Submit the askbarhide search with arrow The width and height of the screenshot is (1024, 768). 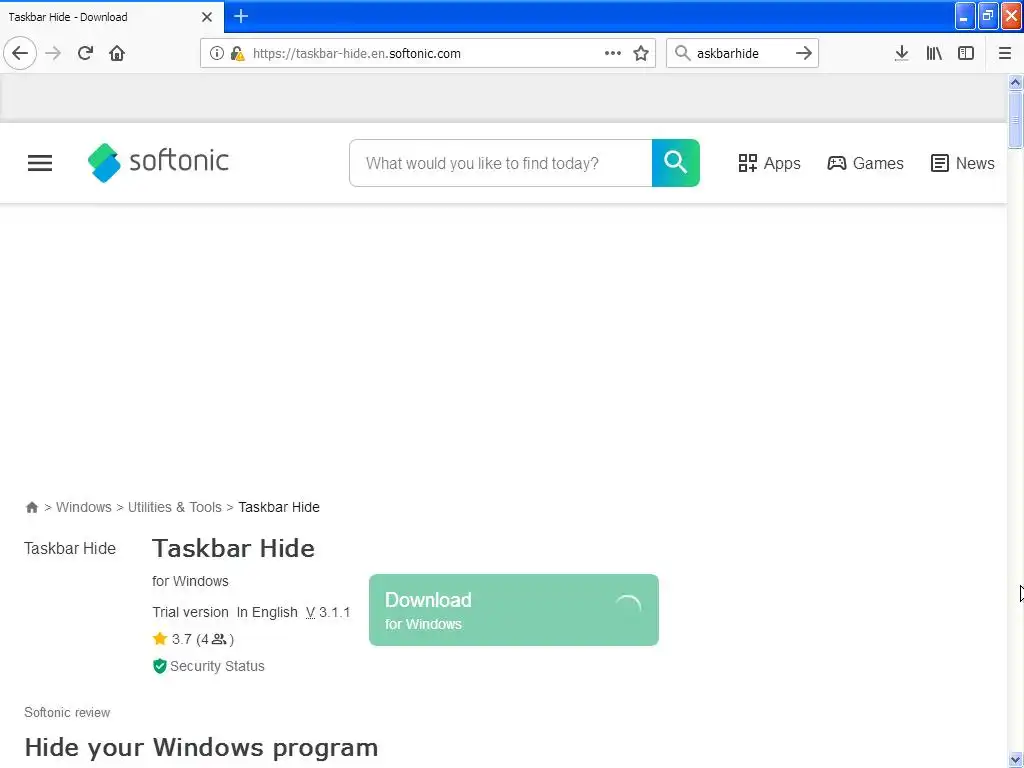[804, 53]
